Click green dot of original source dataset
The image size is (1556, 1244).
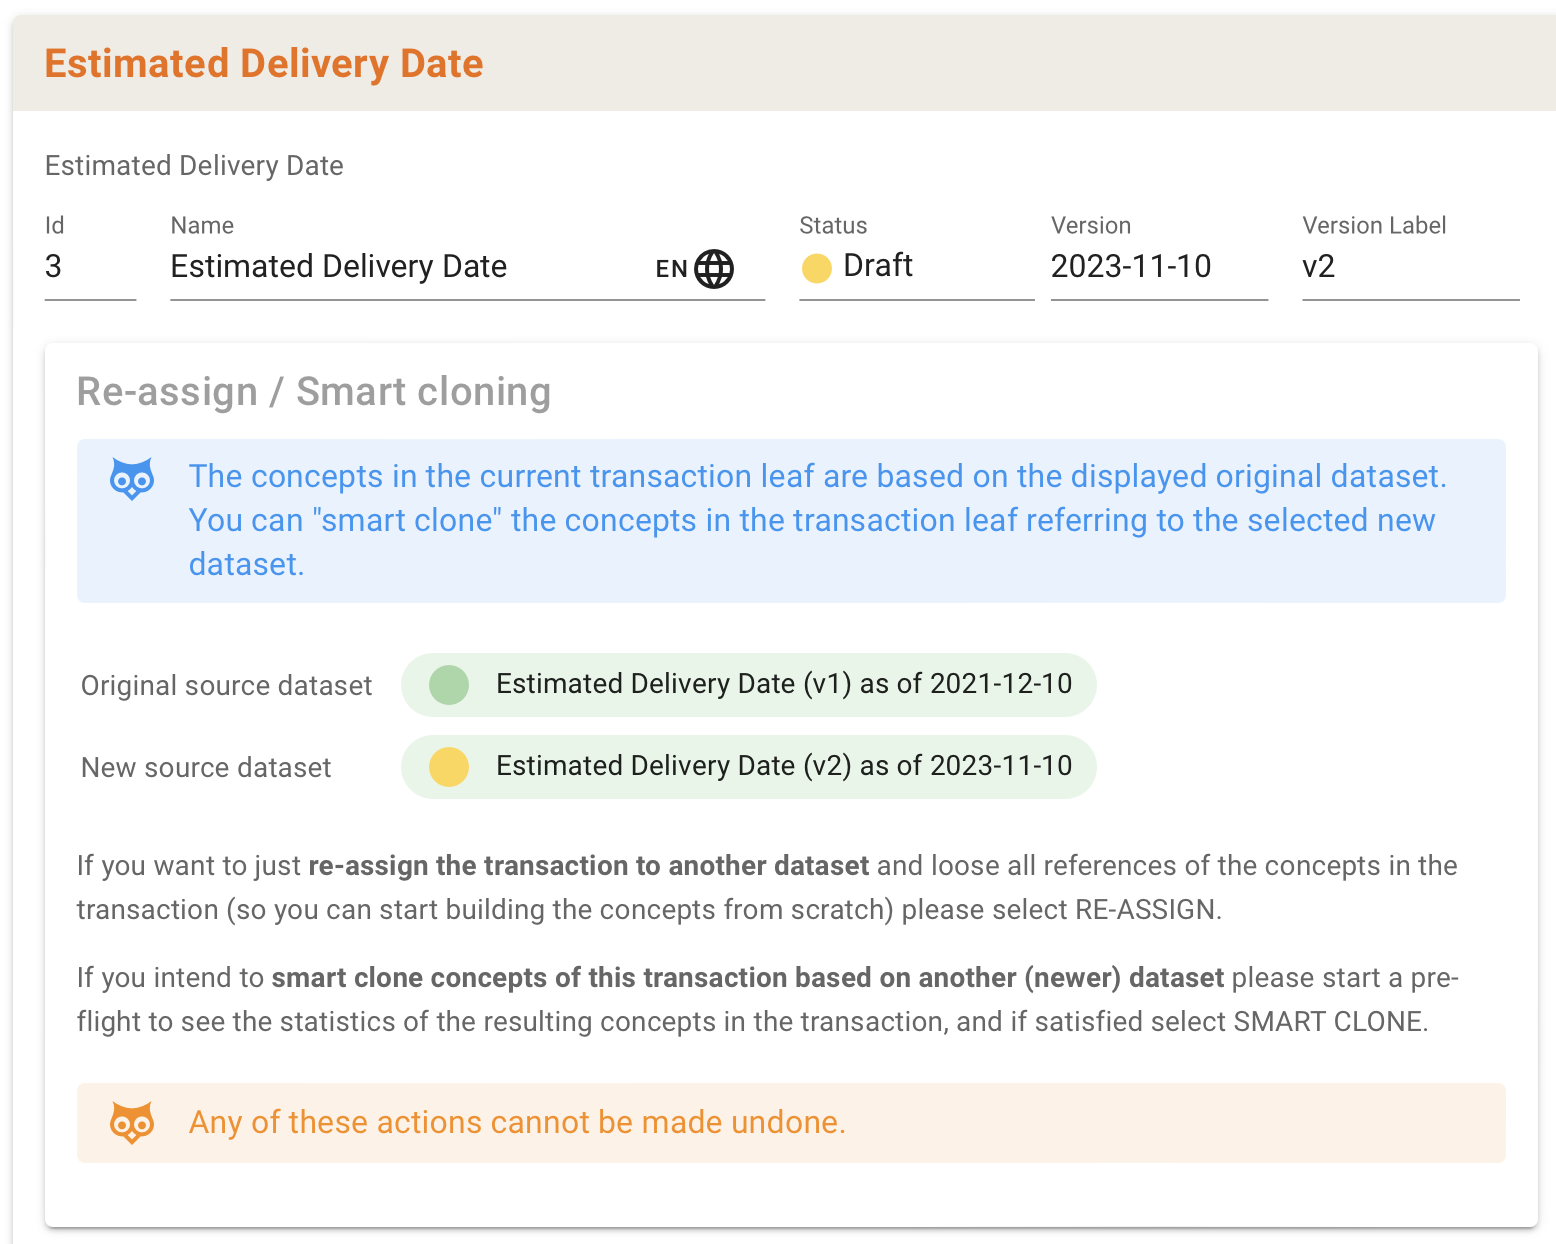(449, 685)
